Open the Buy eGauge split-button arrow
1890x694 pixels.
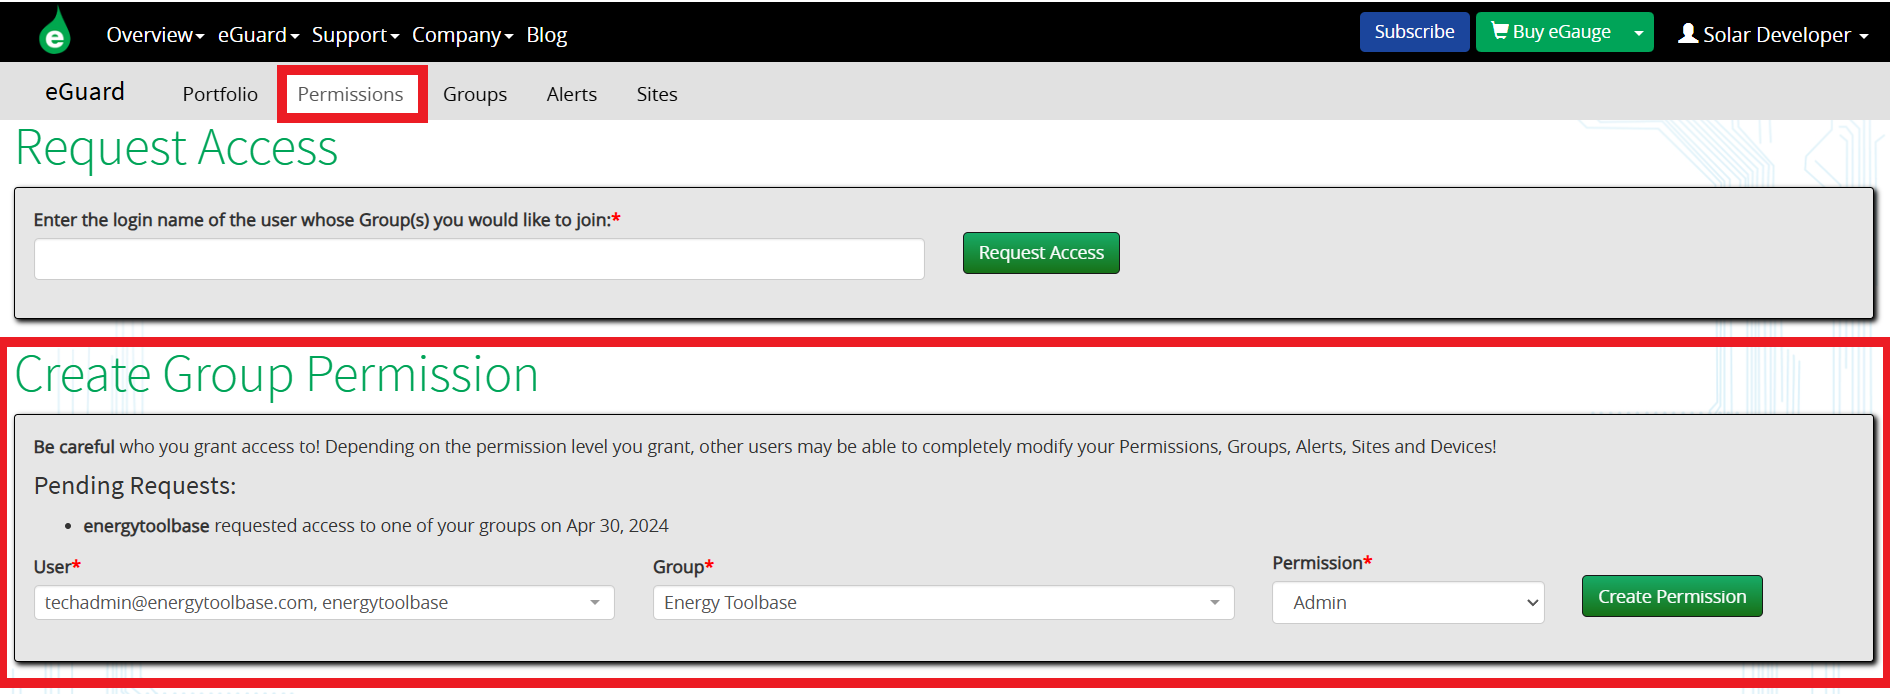tap(1639, 32)
